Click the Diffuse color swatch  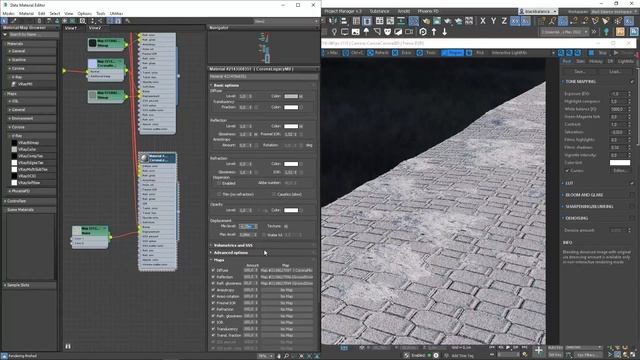pyautogui.click(x=291, y=96)
